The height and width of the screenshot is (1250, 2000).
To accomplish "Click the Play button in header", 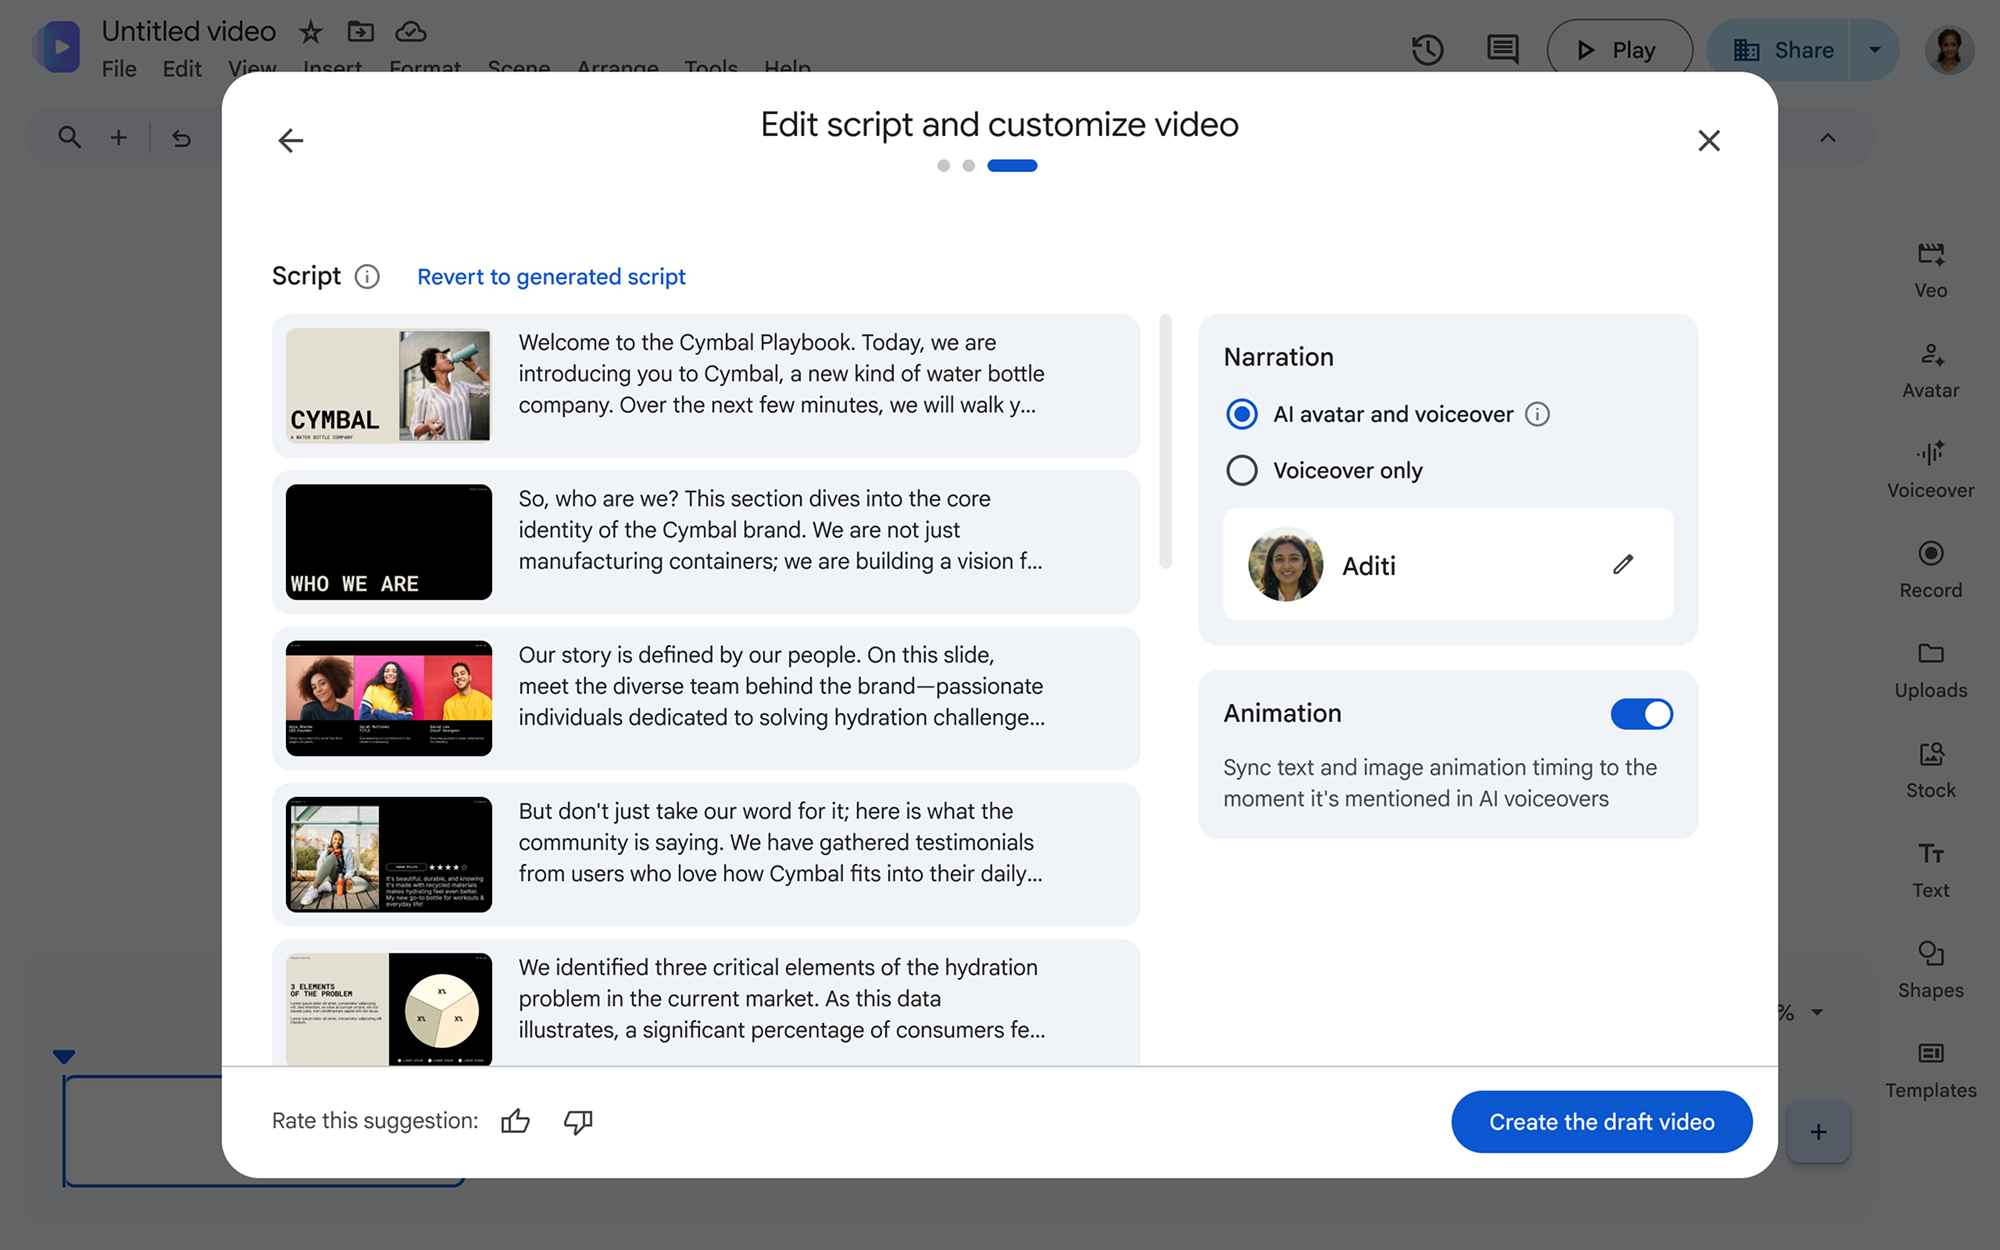I will pos(1619,49).
